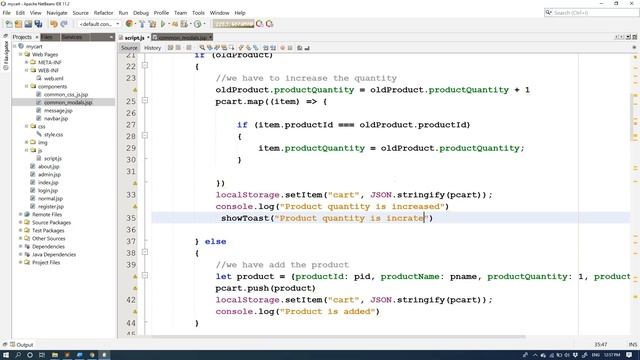Collapse code fold at line 22
This screenshot has width=640, height=360.
[144, 65]
